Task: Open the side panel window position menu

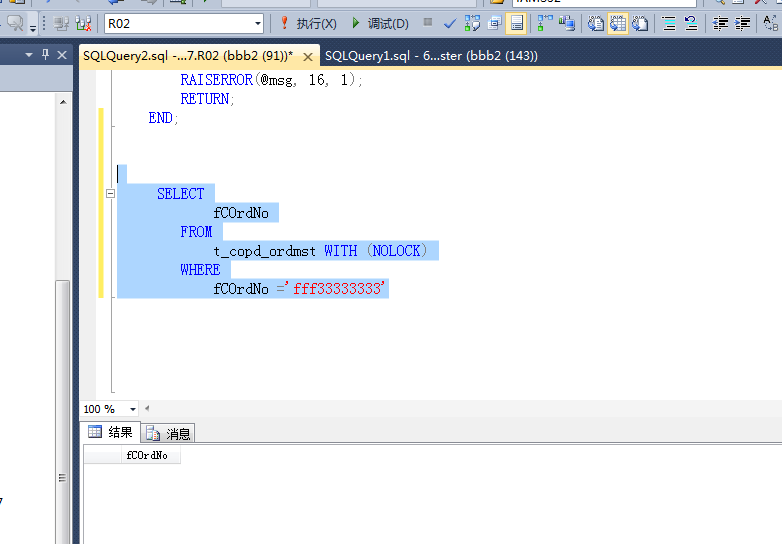Action: pos(29,54)
